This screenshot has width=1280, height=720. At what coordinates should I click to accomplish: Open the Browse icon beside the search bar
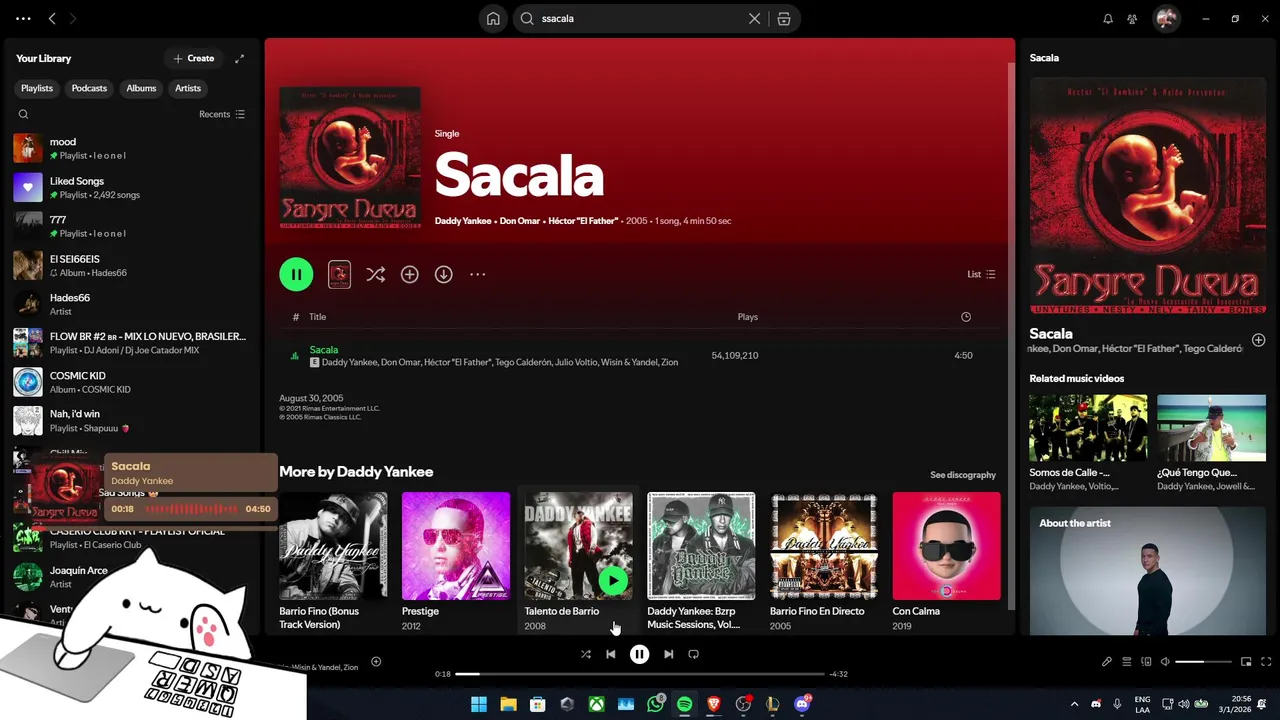[784, 18]
